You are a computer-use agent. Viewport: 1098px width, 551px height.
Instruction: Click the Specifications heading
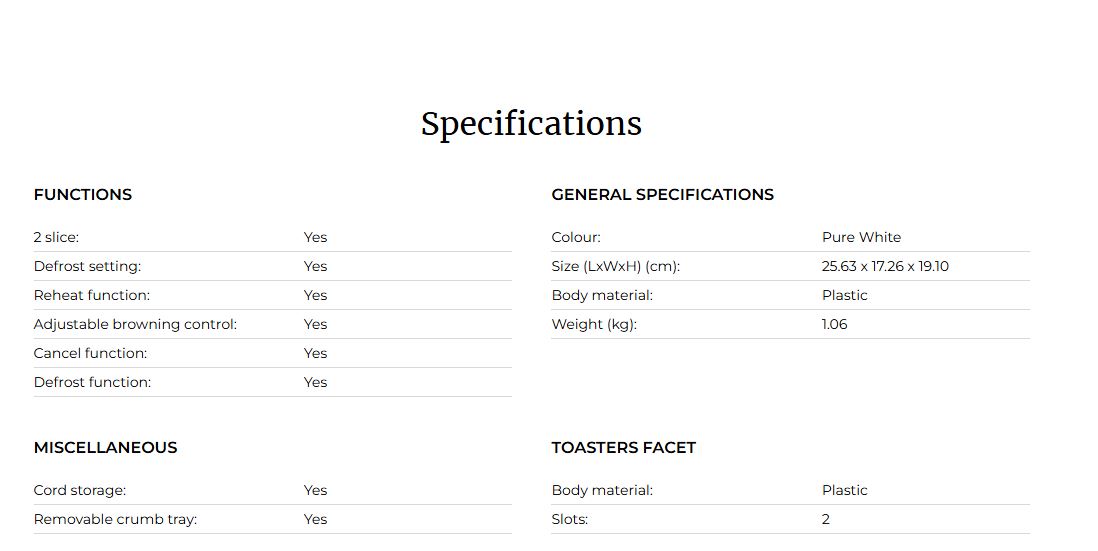tap(531, 125)
